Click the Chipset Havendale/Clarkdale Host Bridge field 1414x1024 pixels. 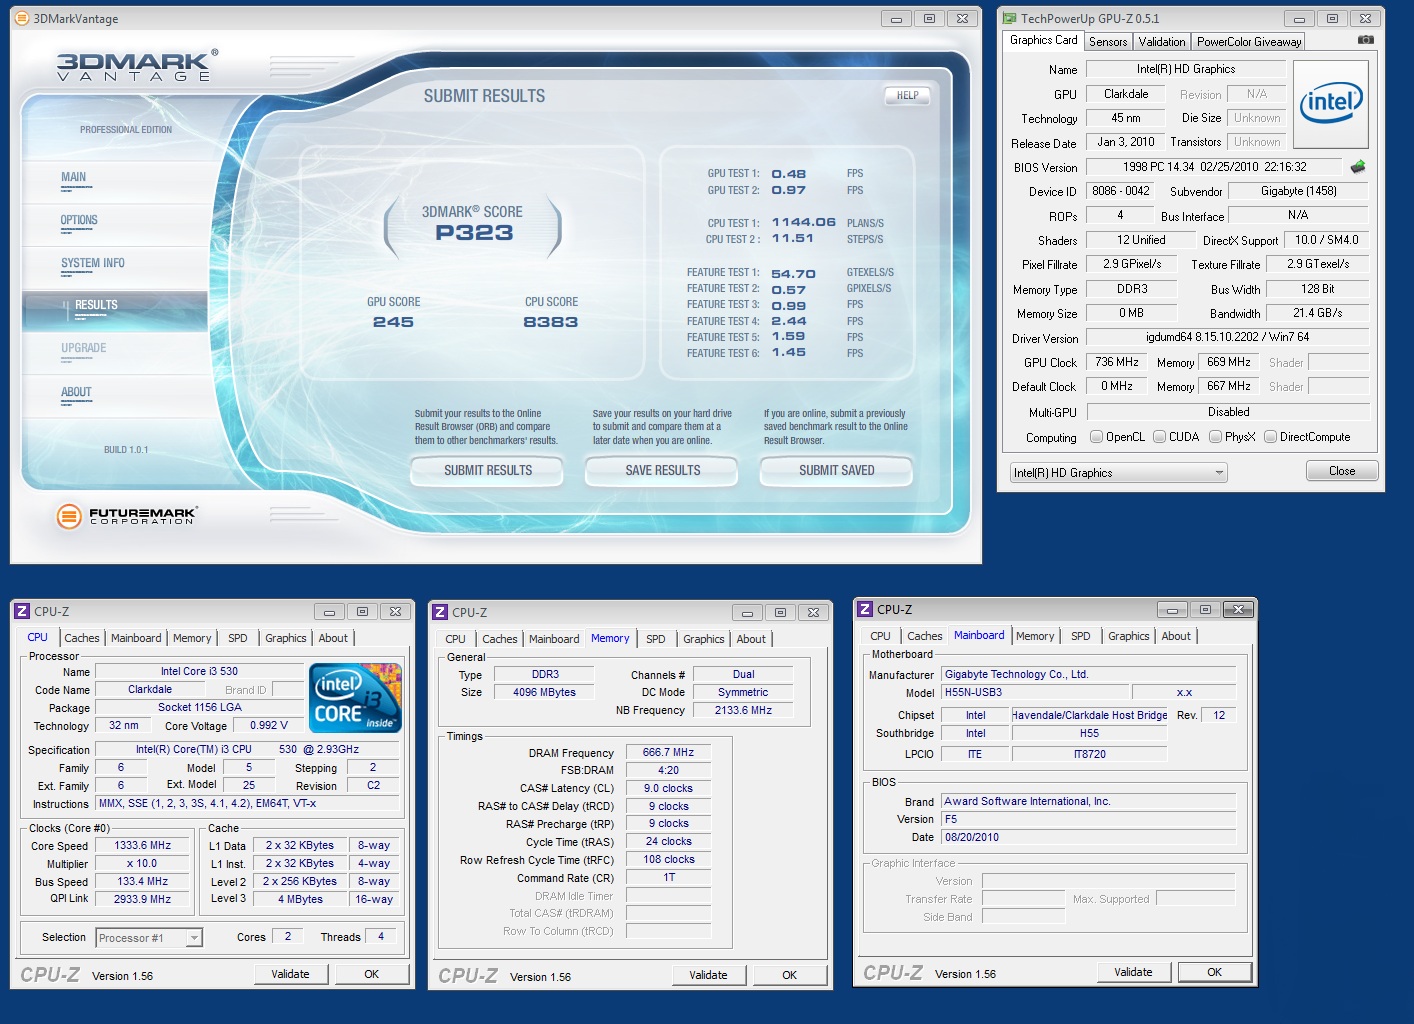coord(1089,715)
